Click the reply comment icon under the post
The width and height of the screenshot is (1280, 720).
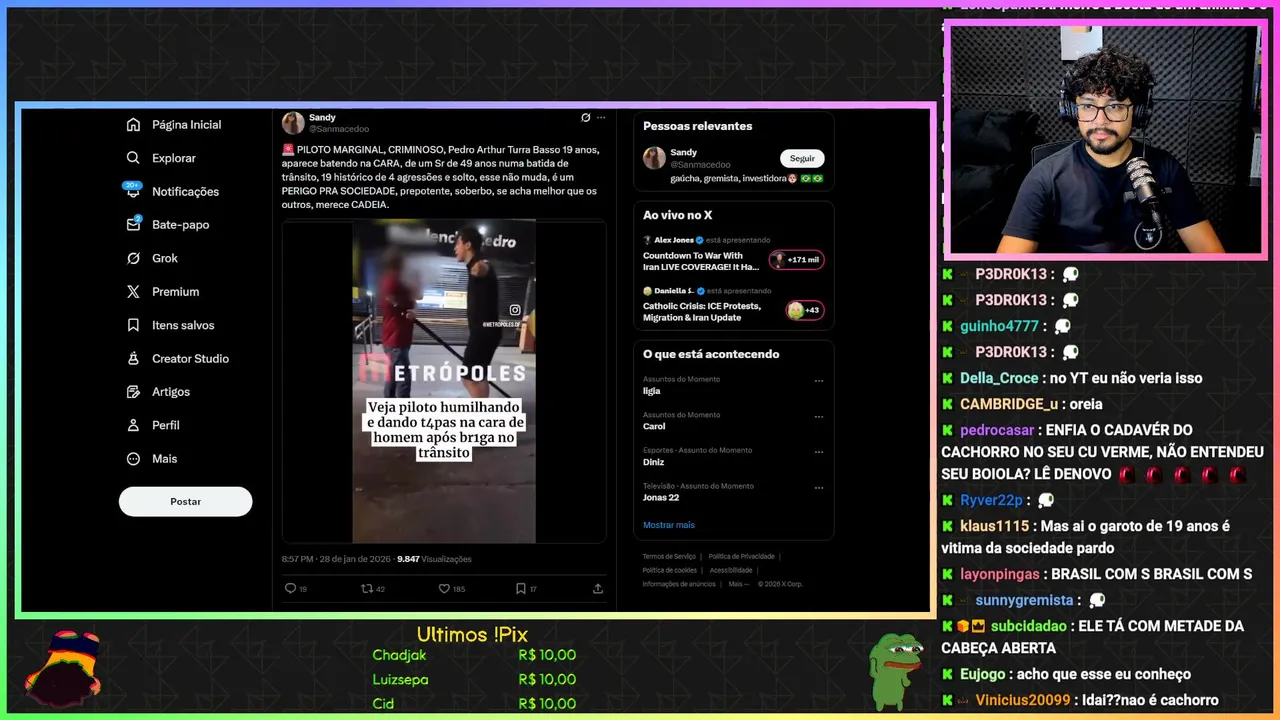290,589
